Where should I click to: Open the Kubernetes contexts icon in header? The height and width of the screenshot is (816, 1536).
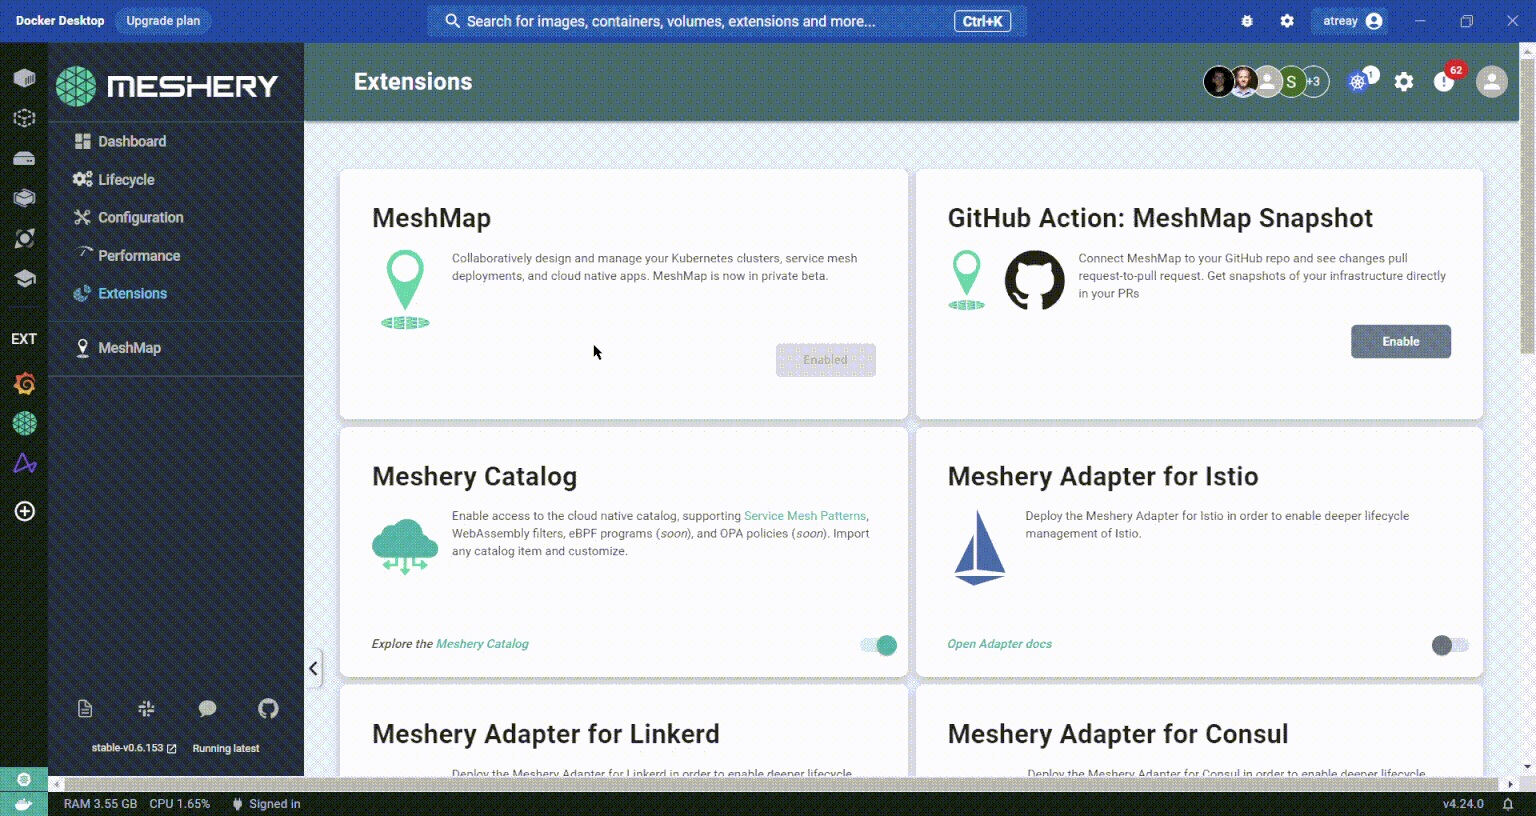click(1358, 82)
